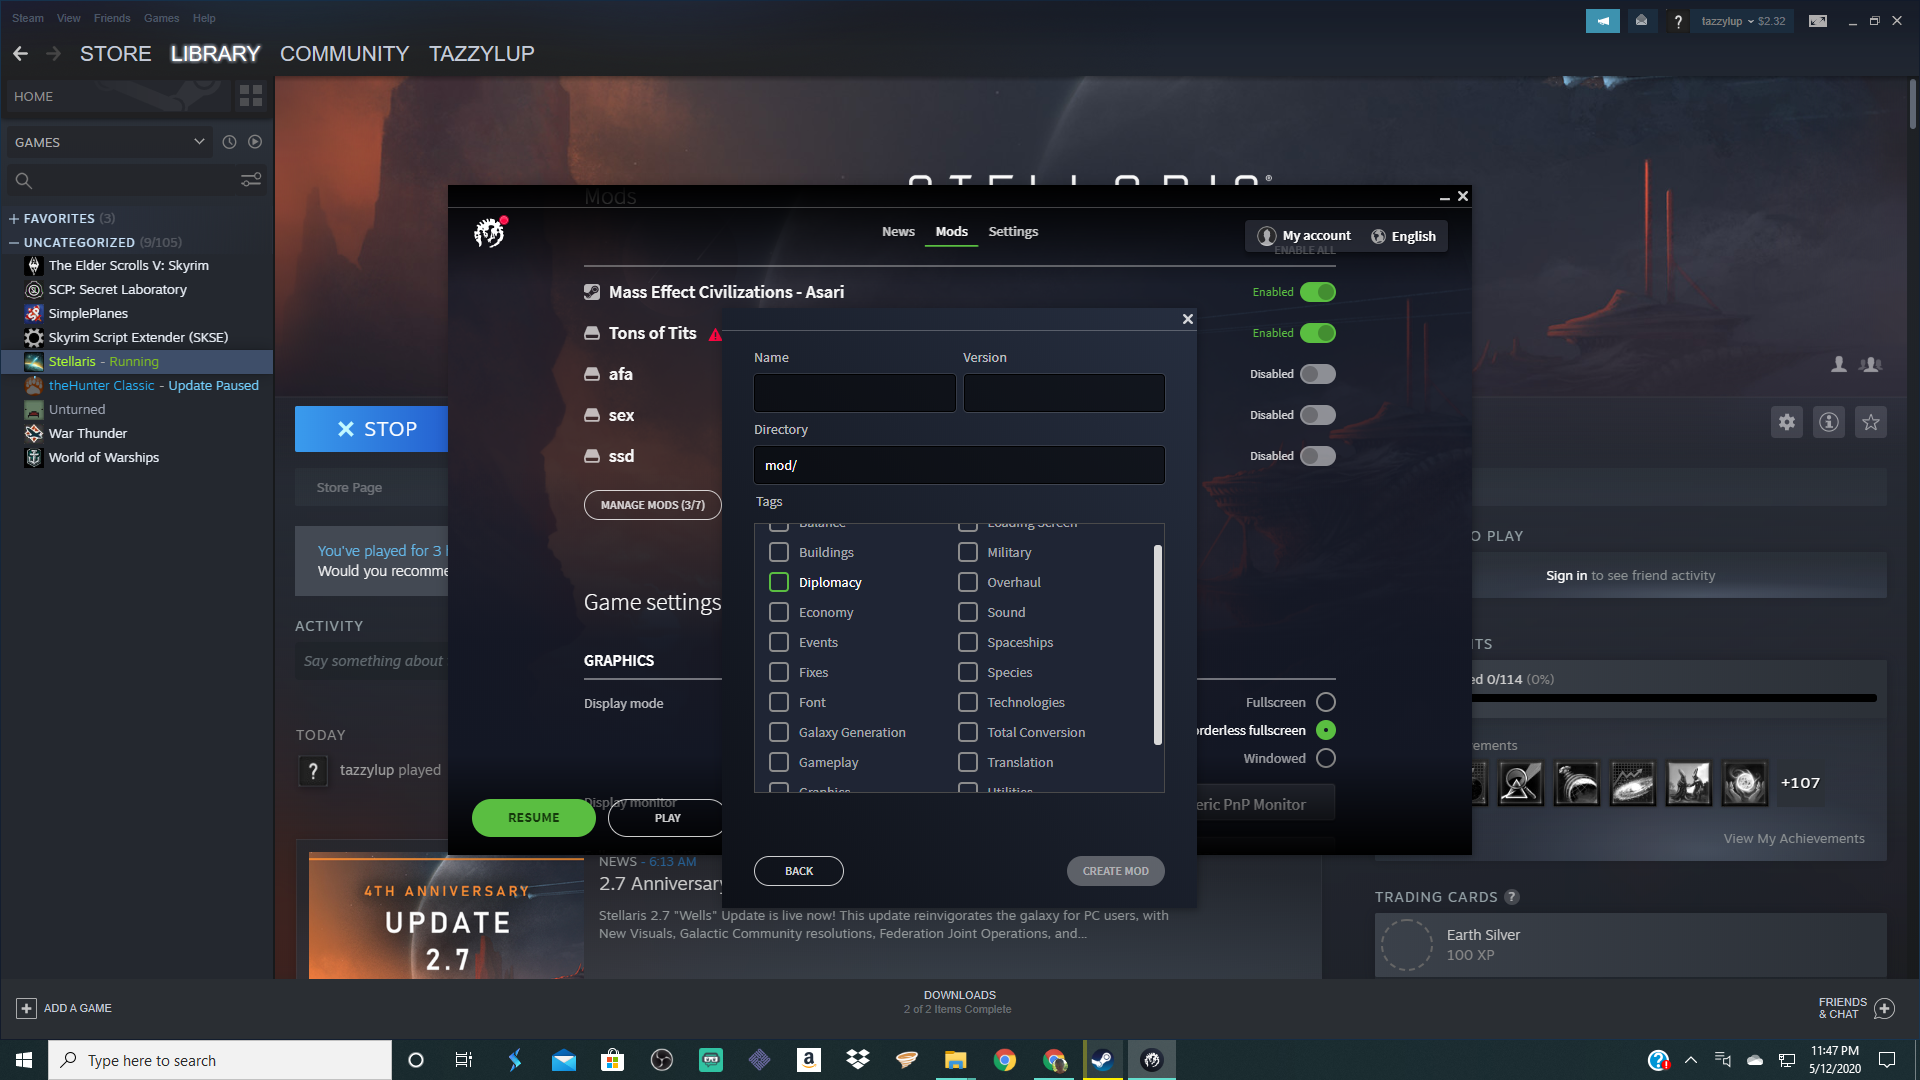
Task: Check the Military tag checkbox
Action: coord(968,552)
